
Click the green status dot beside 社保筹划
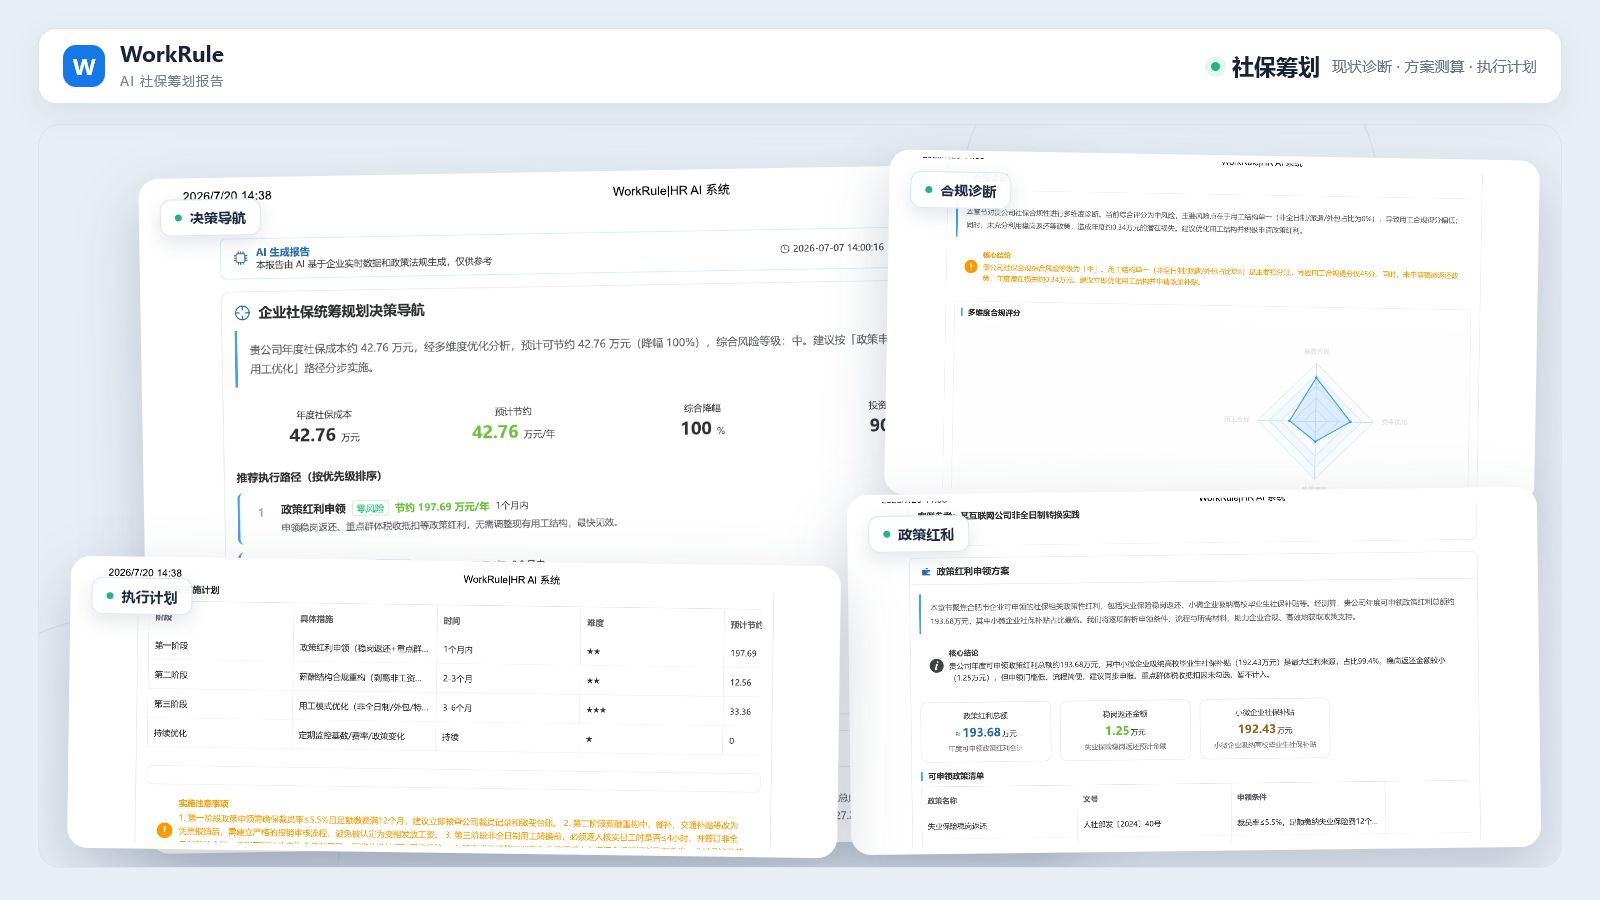(1215, 67)
